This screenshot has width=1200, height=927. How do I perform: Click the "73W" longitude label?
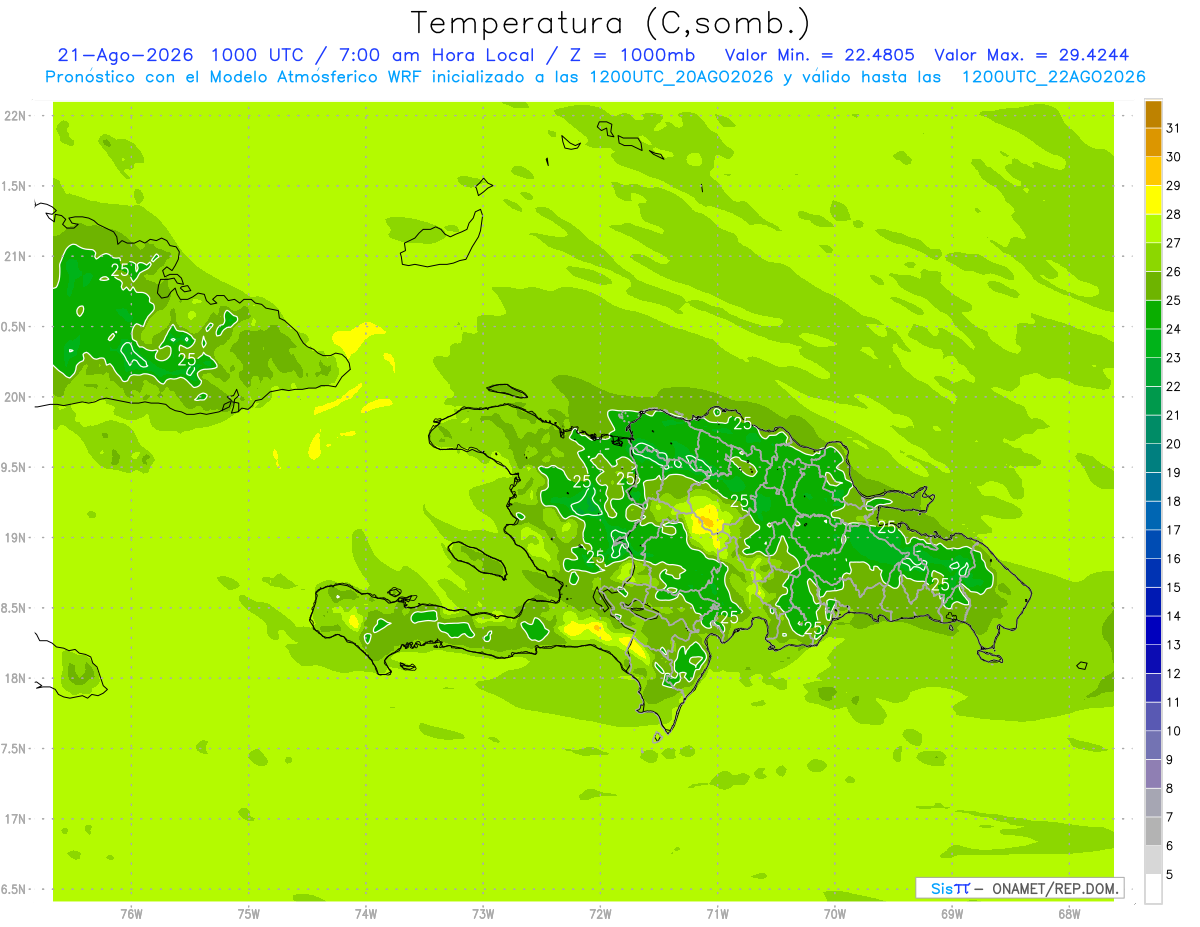pyautogui.click(x=483, y=913)
